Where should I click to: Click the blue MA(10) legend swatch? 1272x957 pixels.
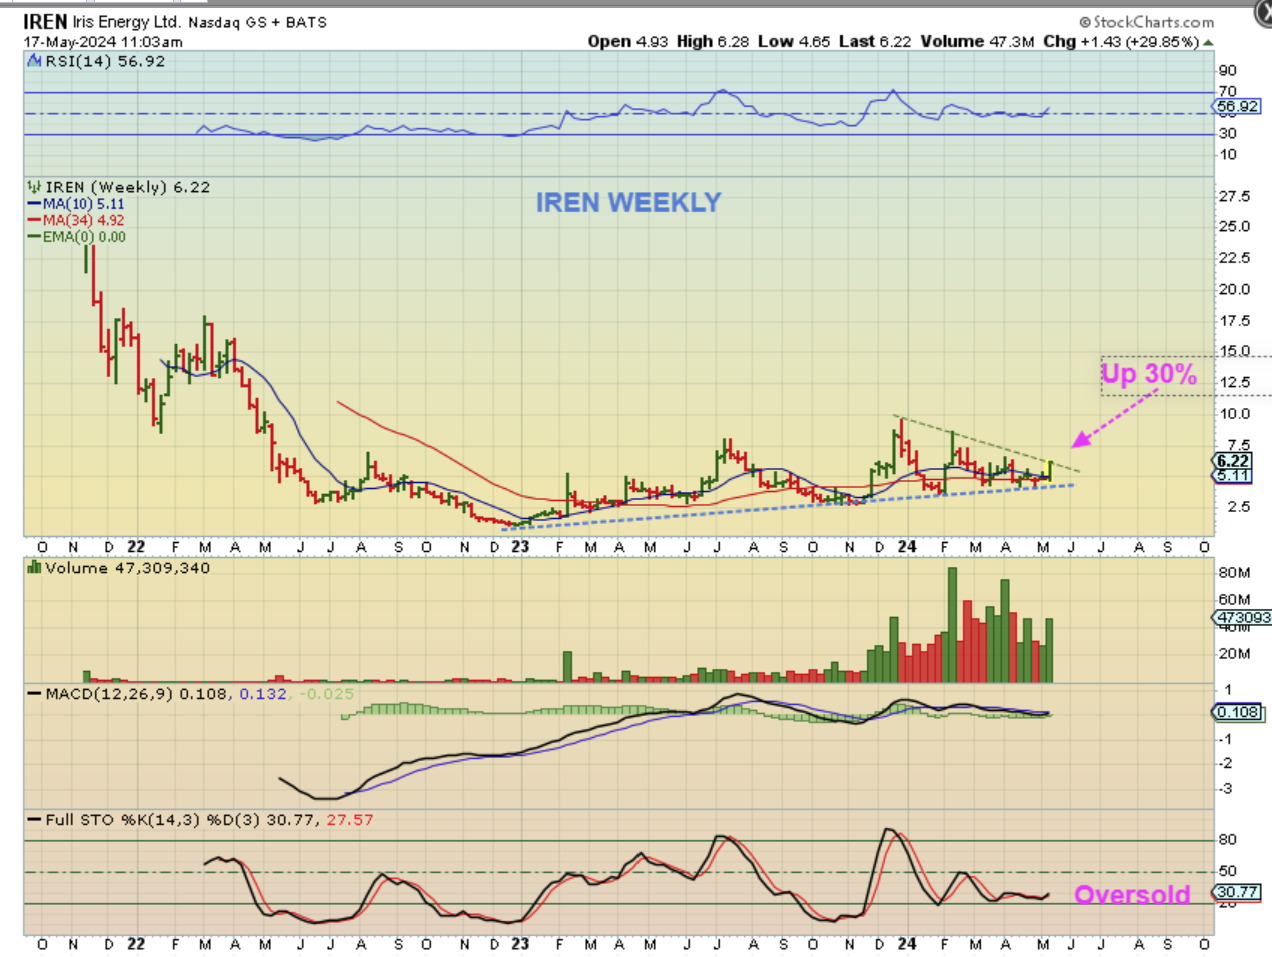tap(35, 204)
